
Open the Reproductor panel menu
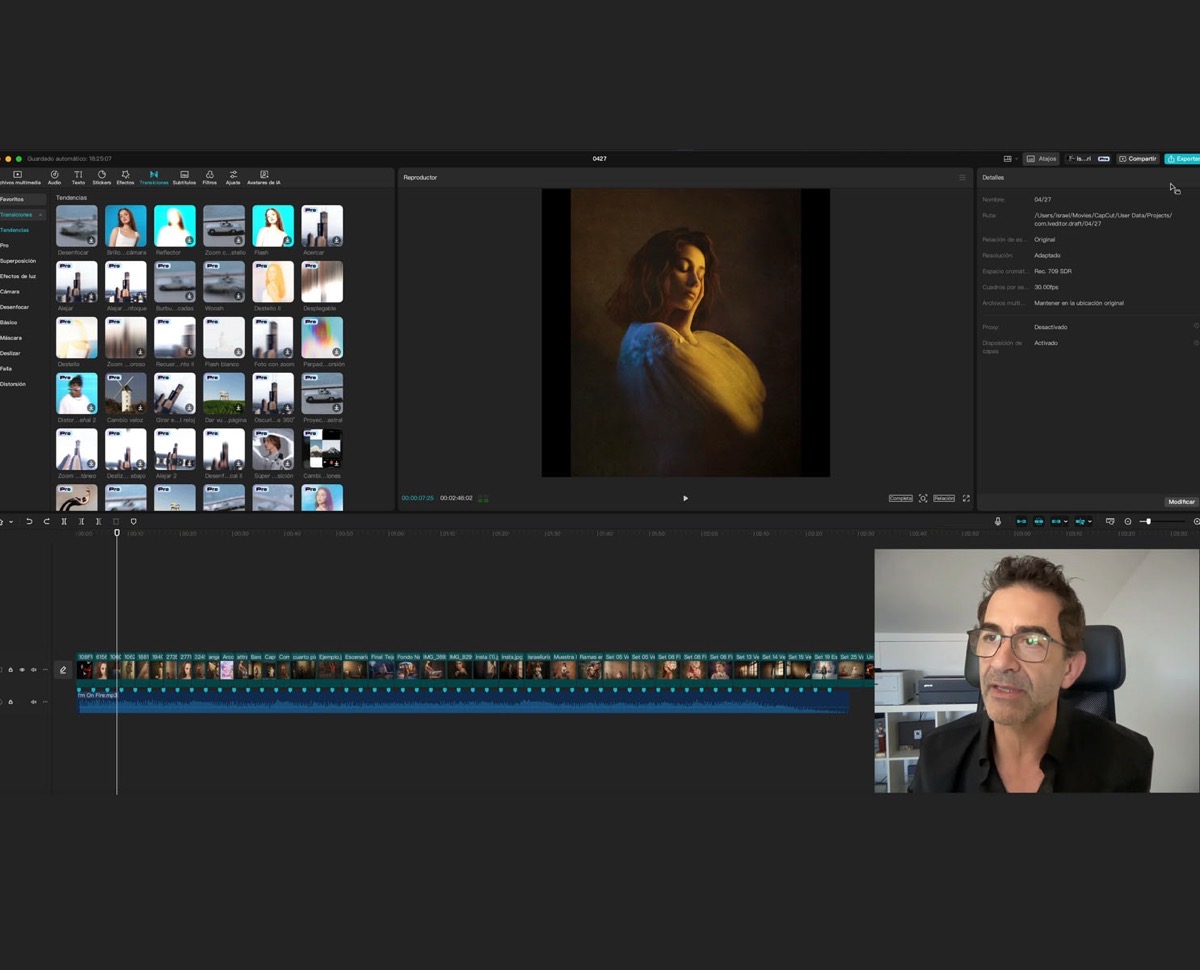(963, 177)
